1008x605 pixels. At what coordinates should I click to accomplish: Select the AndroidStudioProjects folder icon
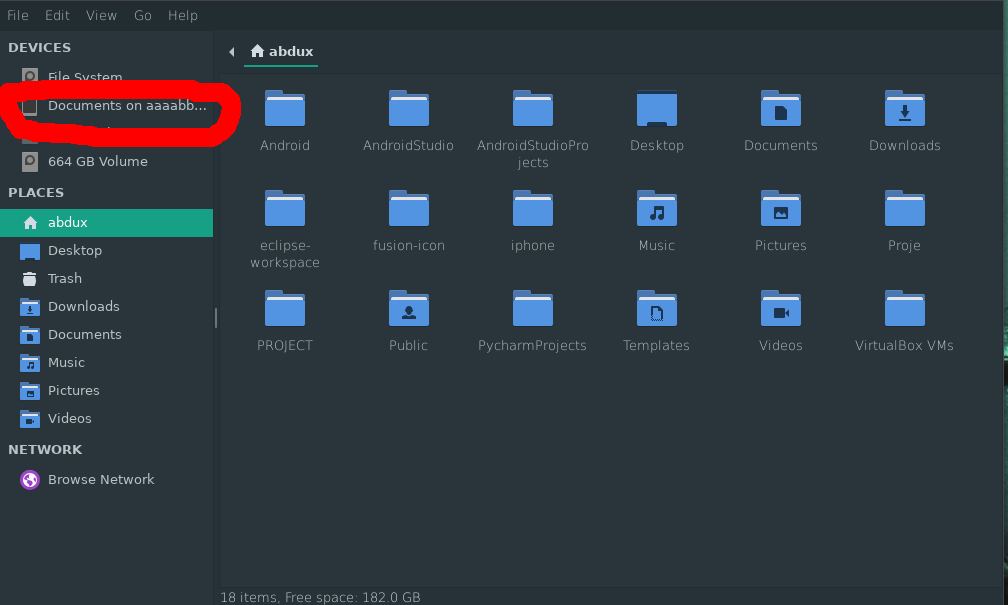tap(533, 108)
